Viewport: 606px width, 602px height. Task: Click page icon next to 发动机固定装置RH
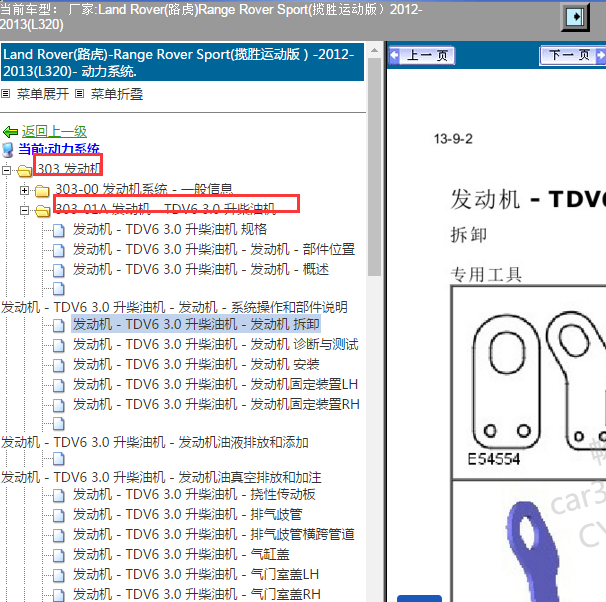[58, 405]
